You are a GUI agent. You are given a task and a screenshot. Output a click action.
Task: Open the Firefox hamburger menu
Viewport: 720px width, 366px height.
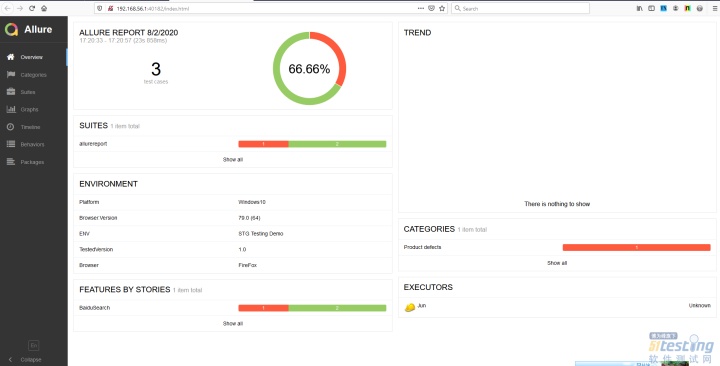coord(714,8)
